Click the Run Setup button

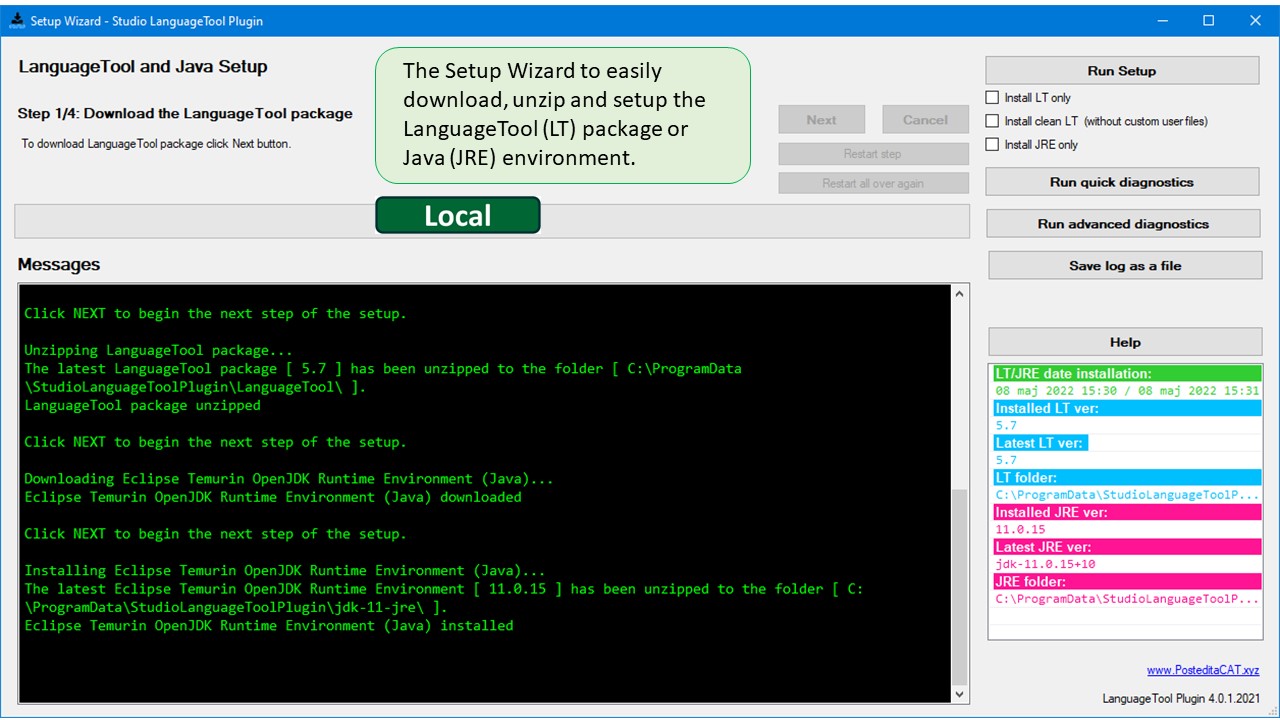coord(1121,71)
